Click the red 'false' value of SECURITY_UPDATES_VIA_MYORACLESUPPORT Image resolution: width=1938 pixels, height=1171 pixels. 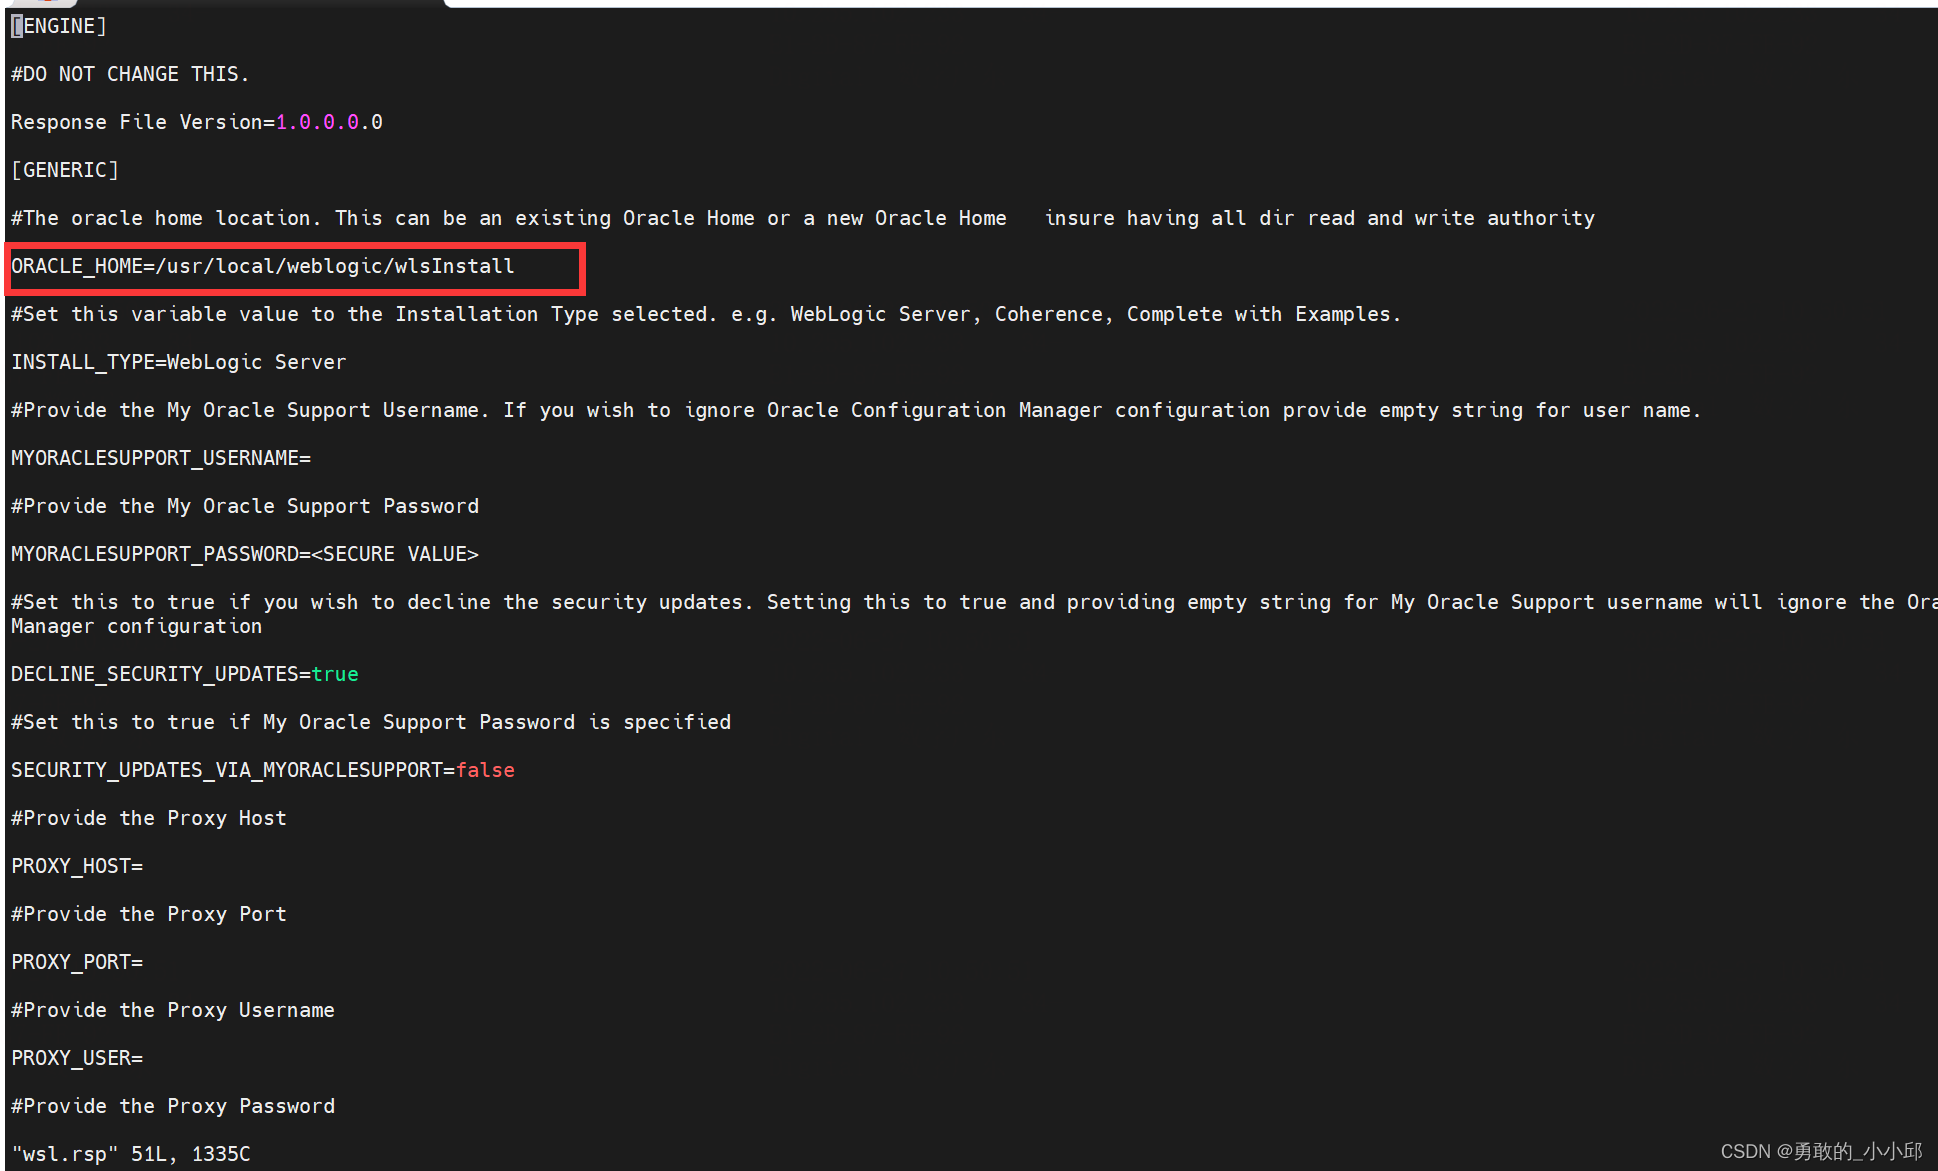pyautogui.click(x=485, y=770)
